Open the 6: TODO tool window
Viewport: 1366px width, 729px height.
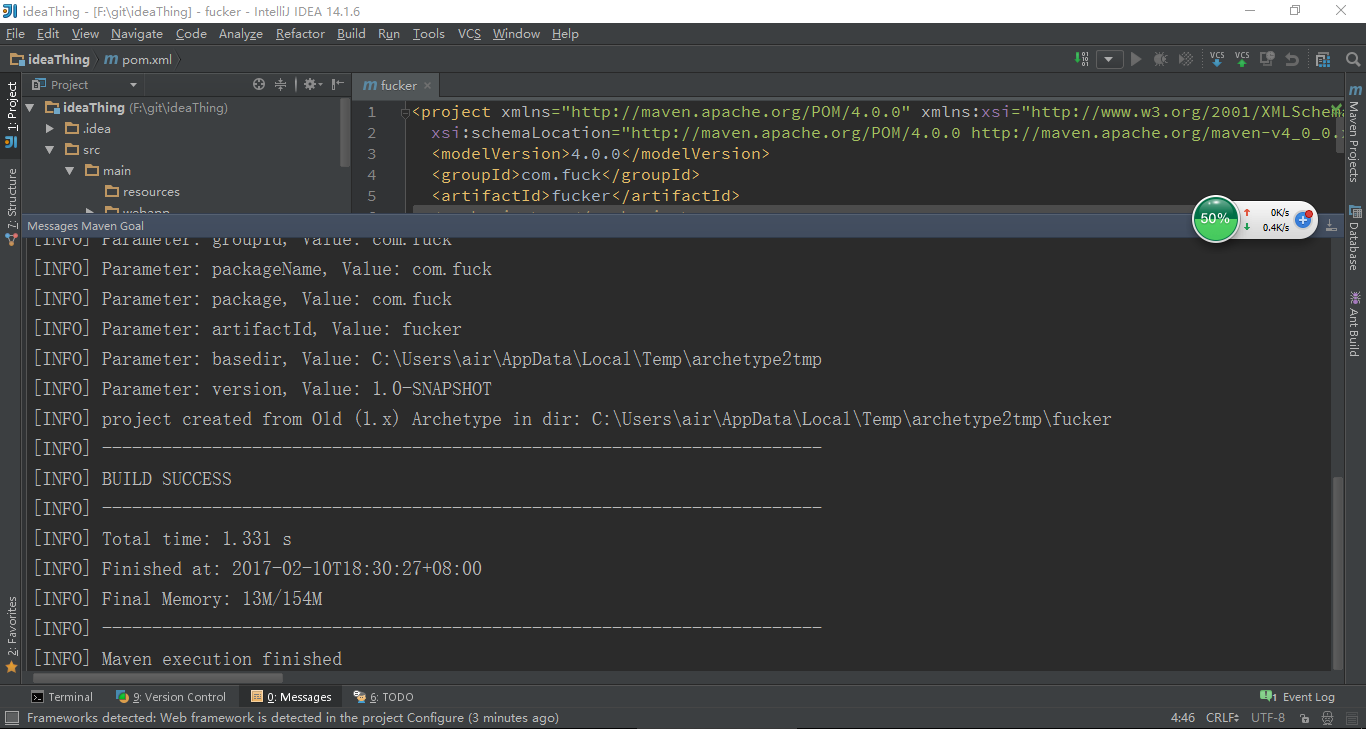click(383, 697)
